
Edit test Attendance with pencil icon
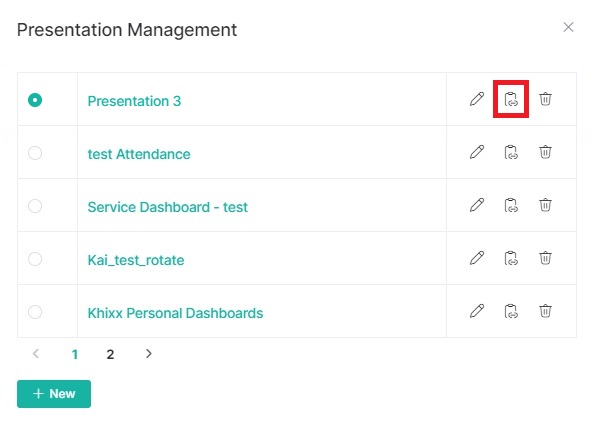pos(477,152)
